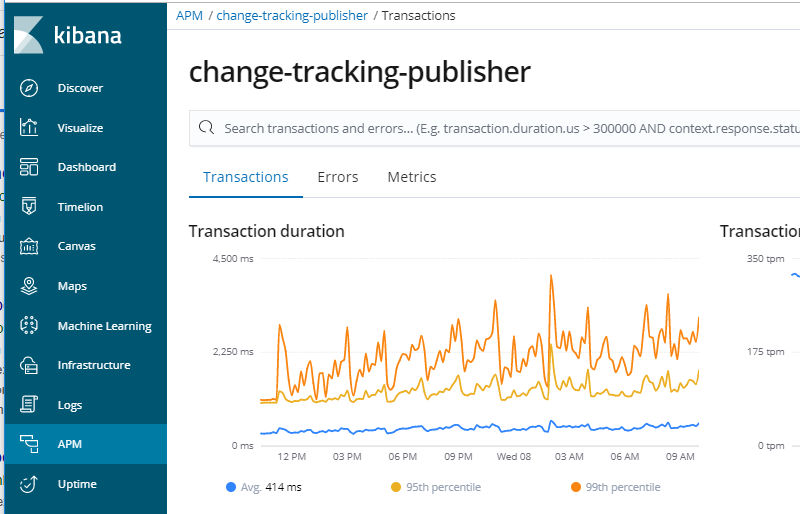800x514 pixels.
Task: Open Visualize via bar chart icon
Action: 29,127
